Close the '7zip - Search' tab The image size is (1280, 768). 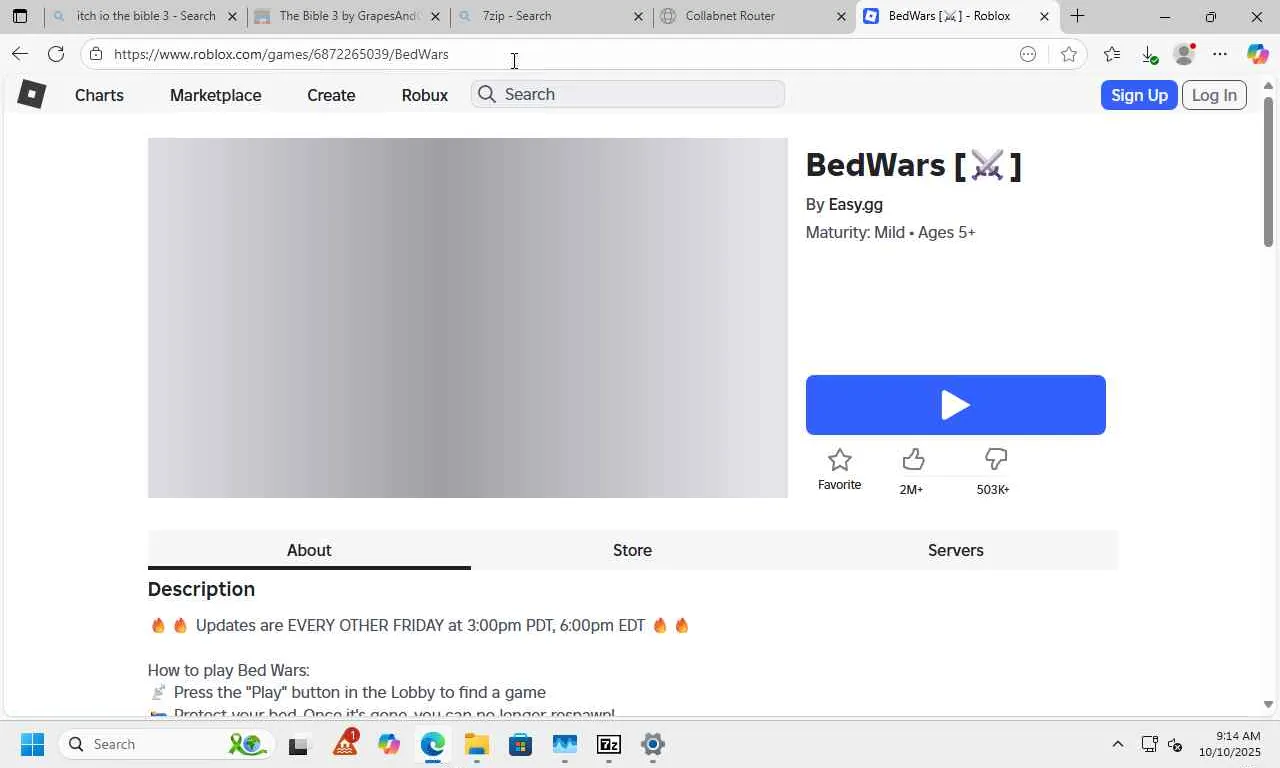tap(638, 16)
